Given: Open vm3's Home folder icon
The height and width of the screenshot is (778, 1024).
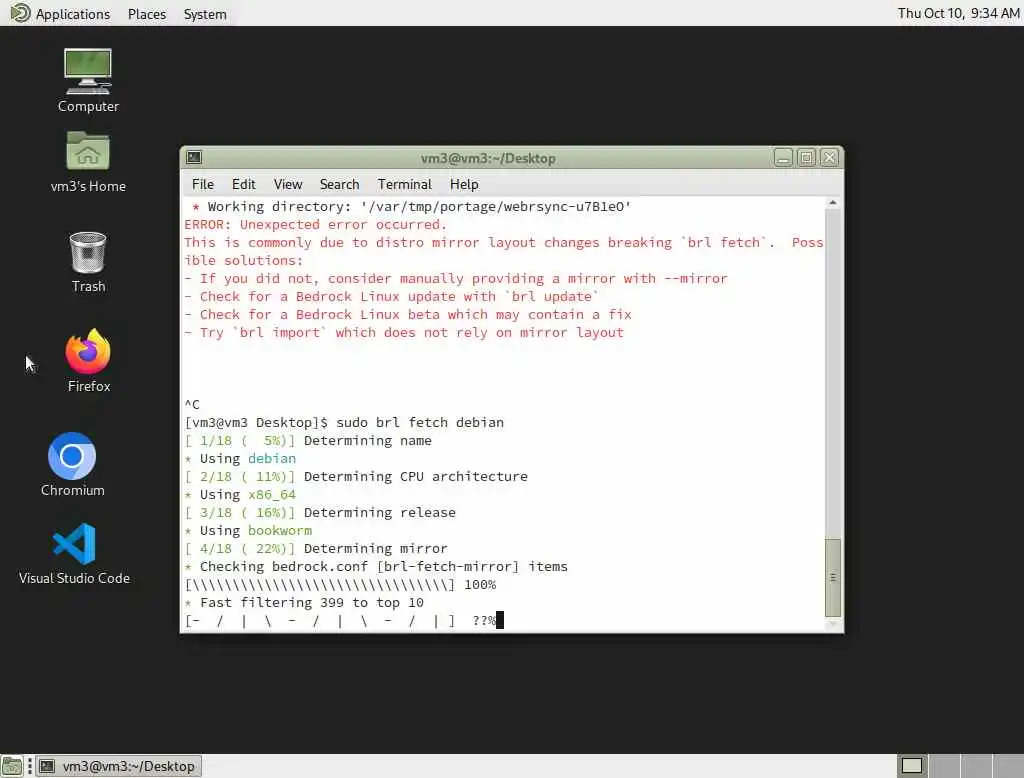Looking at the screenshot, I should pyautogui.click(x=88, y=162).
